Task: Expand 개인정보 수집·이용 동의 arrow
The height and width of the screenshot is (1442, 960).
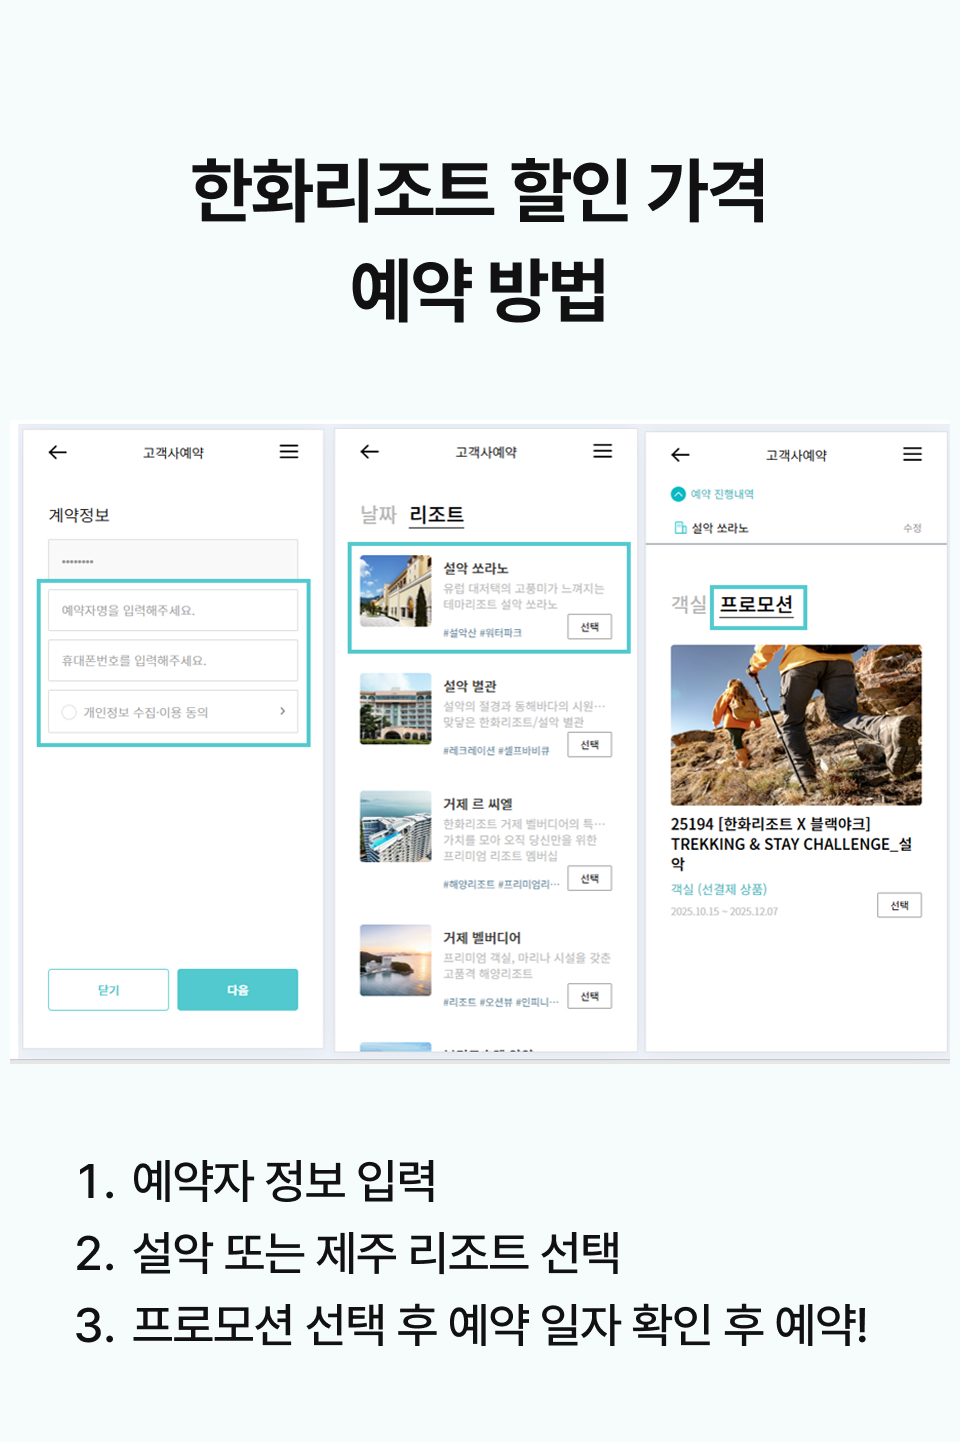Action: (x=283, y=711)
